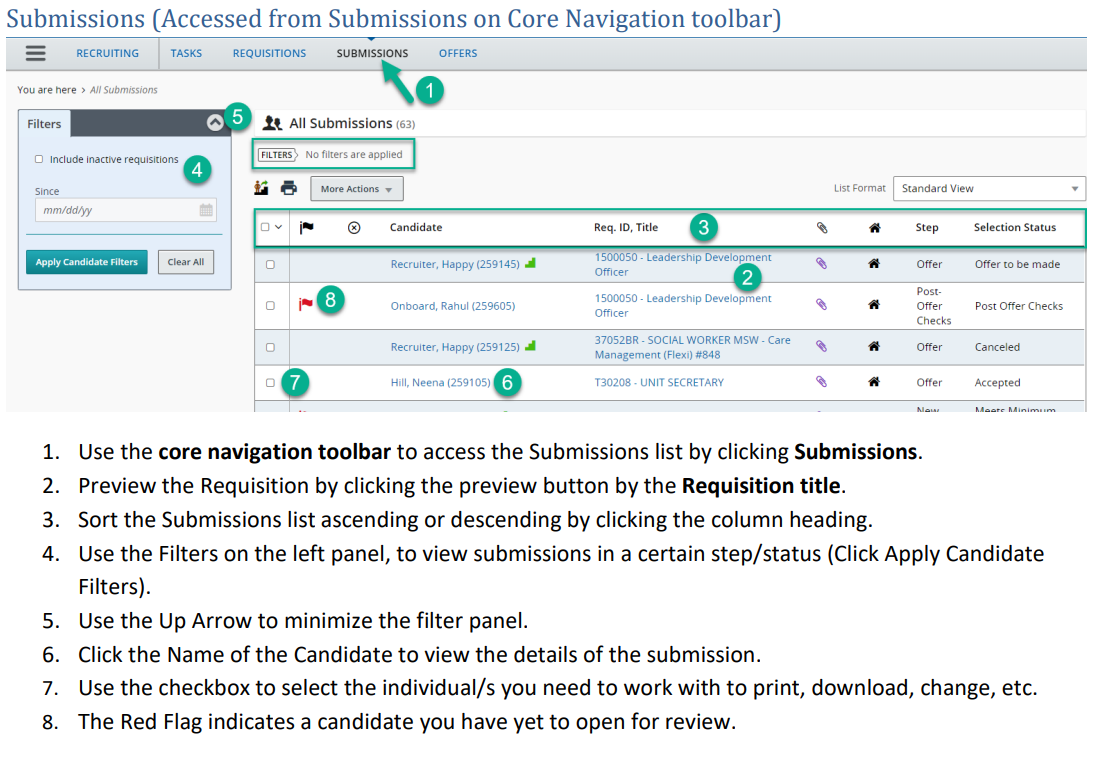Open 1500050 requisition in Onboard, Rahul row
This screenshot has width=1104, height=757.
(682, 306)
